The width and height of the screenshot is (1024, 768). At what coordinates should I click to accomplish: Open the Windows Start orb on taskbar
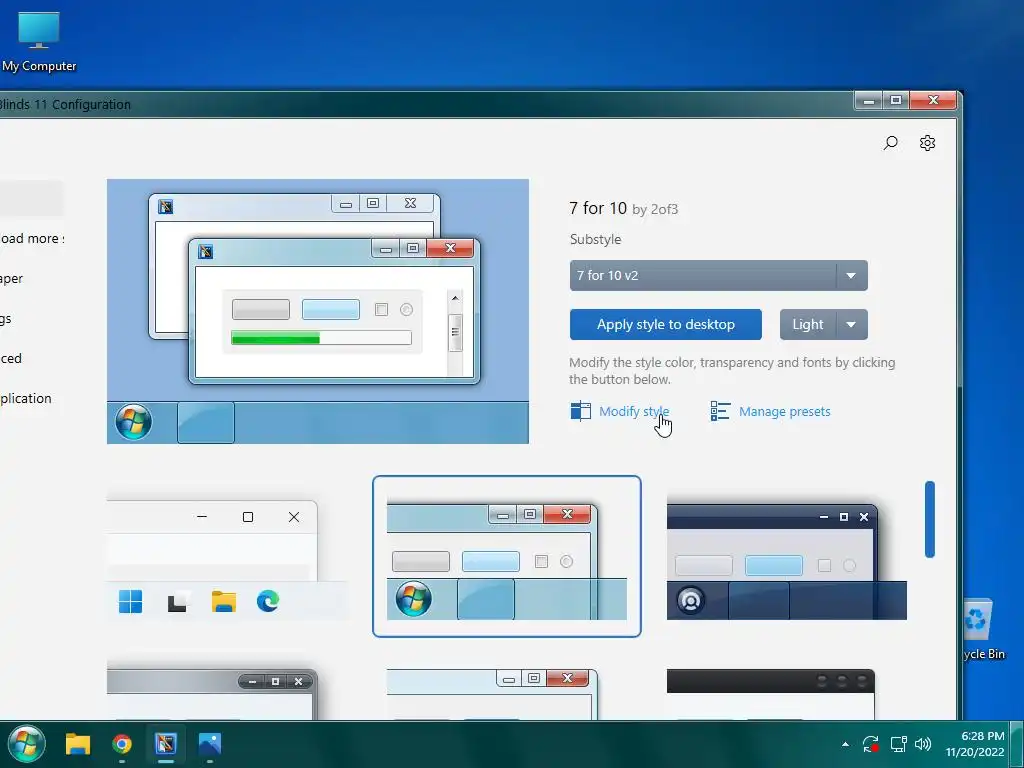(x=26, y=744)
